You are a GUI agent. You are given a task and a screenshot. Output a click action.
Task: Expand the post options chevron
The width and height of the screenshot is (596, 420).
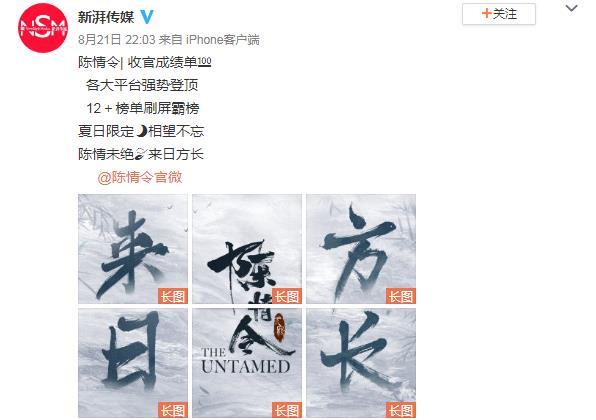[x=571, y=8]
